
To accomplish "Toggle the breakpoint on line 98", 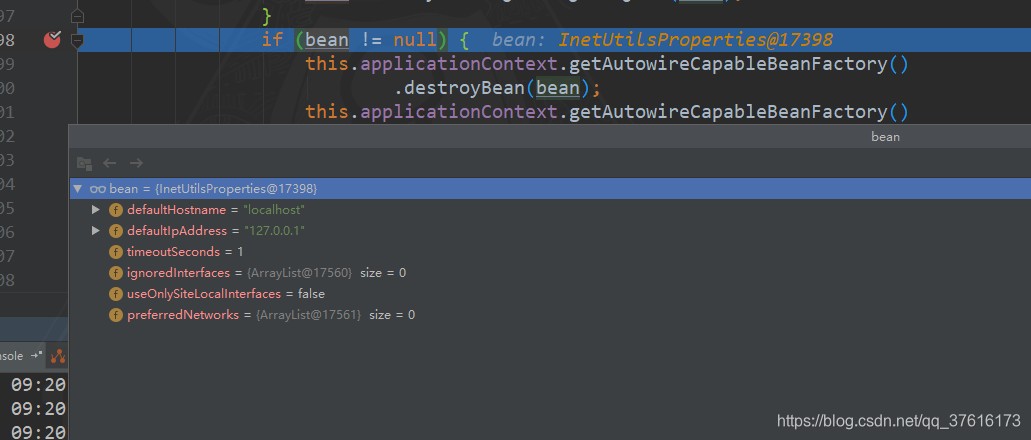I will coord(52,40).
